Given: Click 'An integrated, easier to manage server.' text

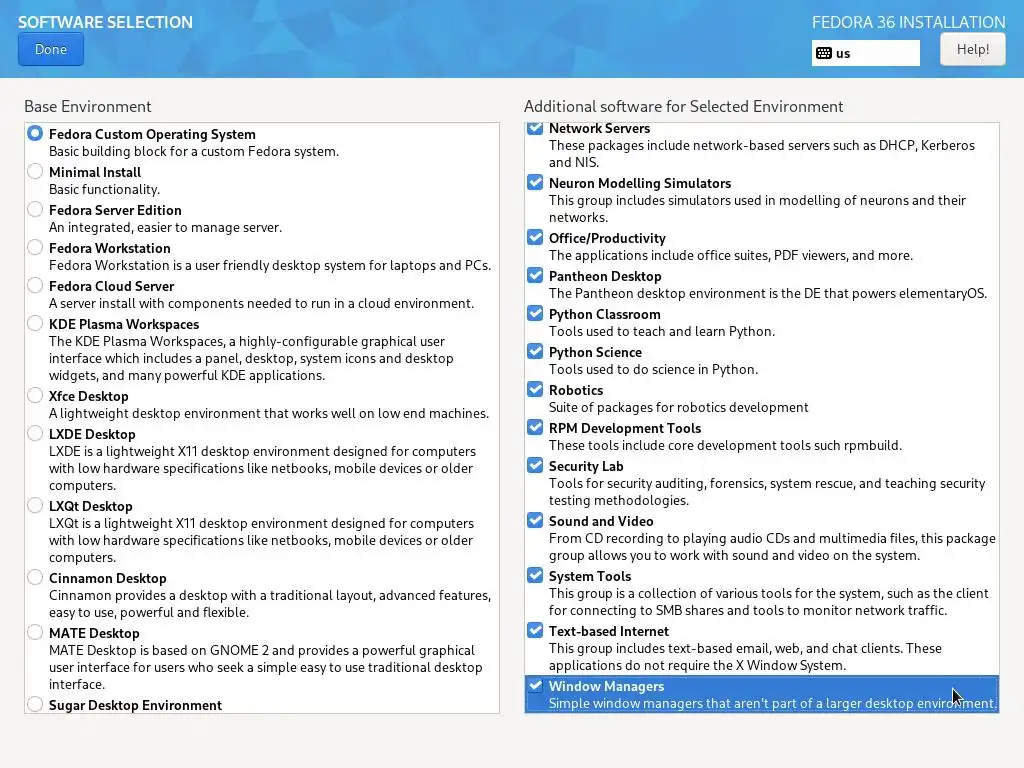Looking at the screenshot, I should pyautogui.click(x=165, y=227).
